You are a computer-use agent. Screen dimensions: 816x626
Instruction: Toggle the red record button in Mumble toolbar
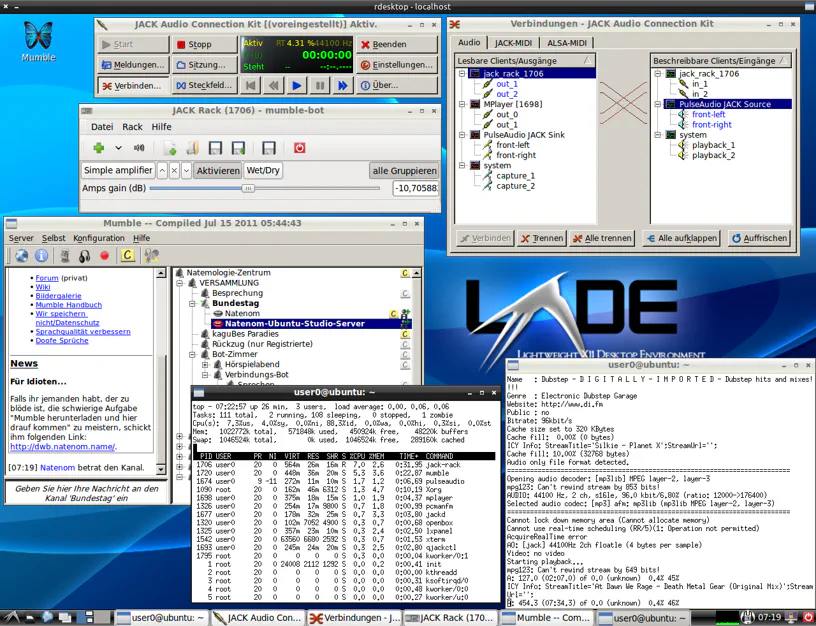(x=105, y=255)
